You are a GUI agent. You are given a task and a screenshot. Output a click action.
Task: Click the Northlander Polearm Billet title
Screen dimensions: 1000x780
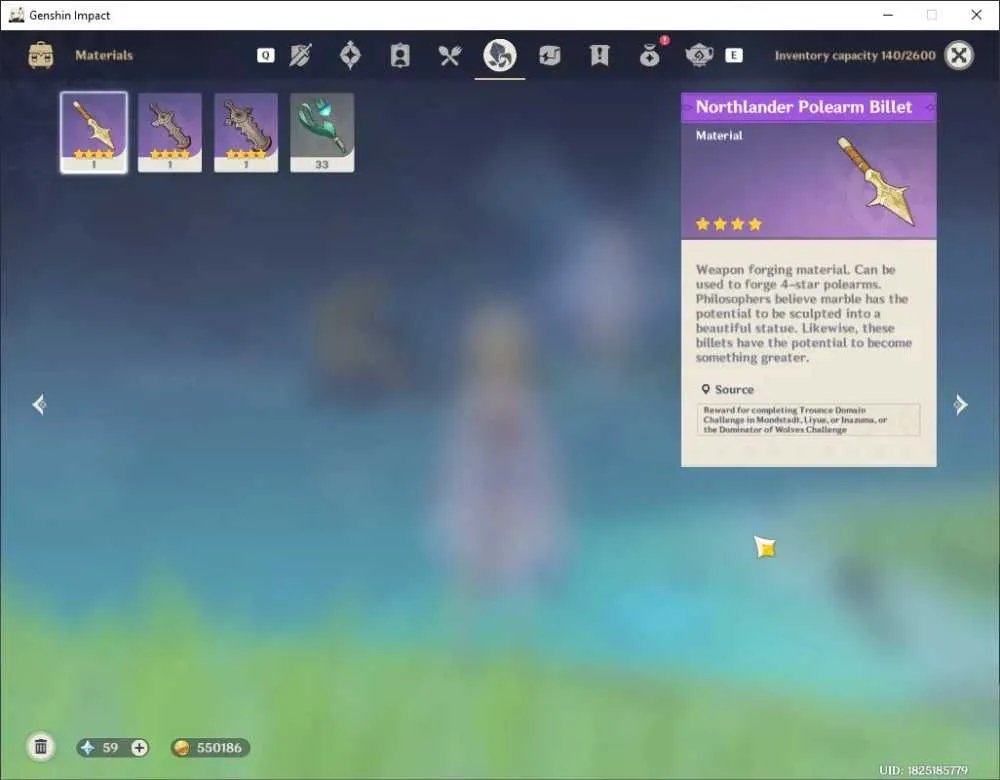point(804,107)
